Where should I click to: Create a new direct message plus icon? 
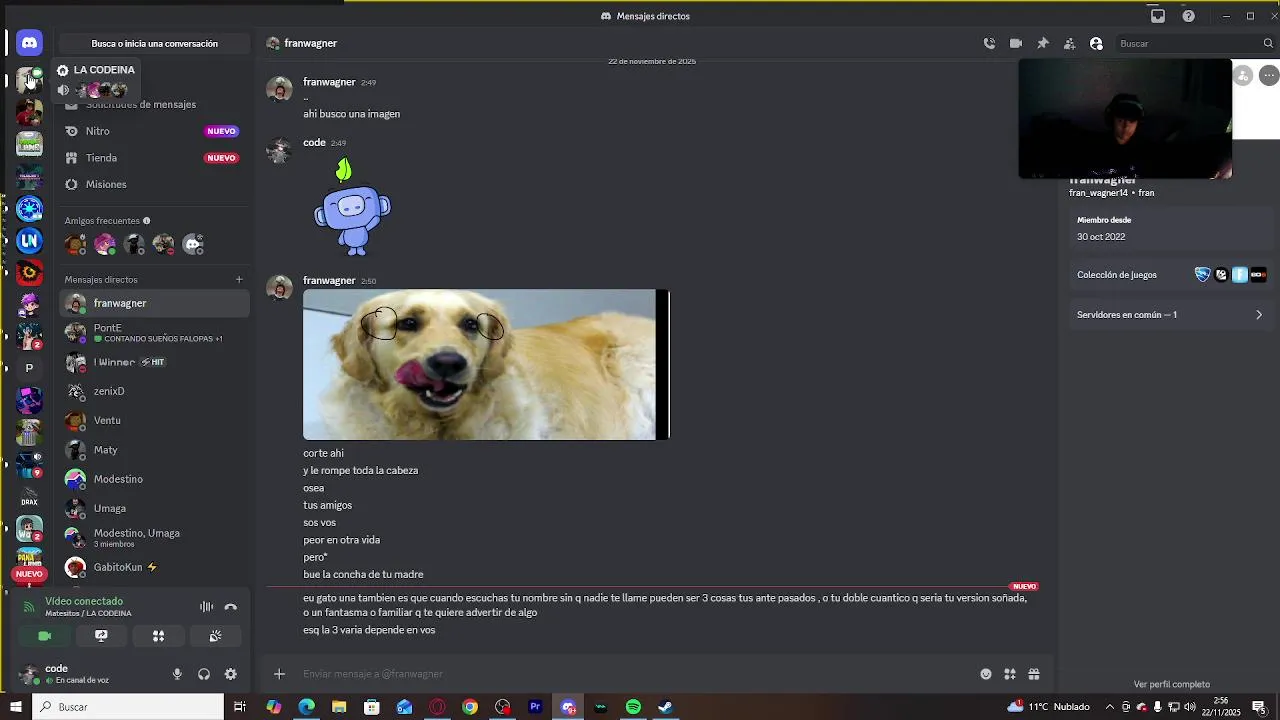coord(239,280)
